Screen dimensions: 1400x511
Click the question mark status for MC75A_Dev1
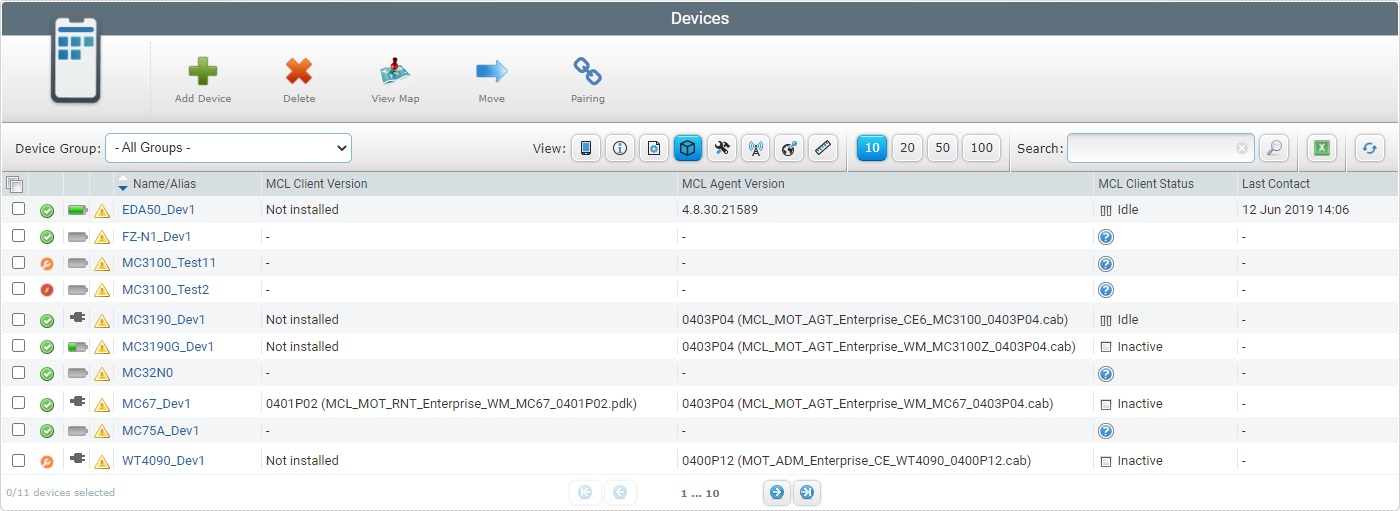point(1106,431)
